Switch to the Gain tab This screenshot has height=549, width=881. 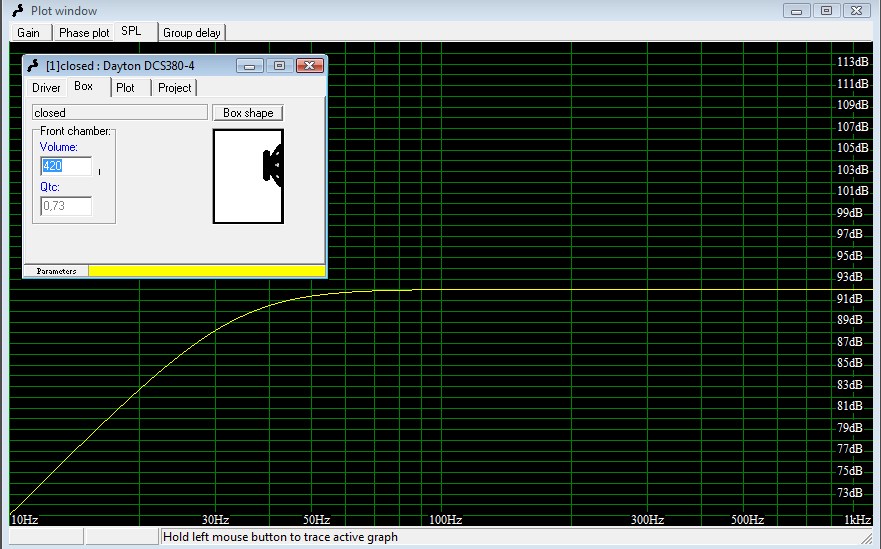[29, 33]
